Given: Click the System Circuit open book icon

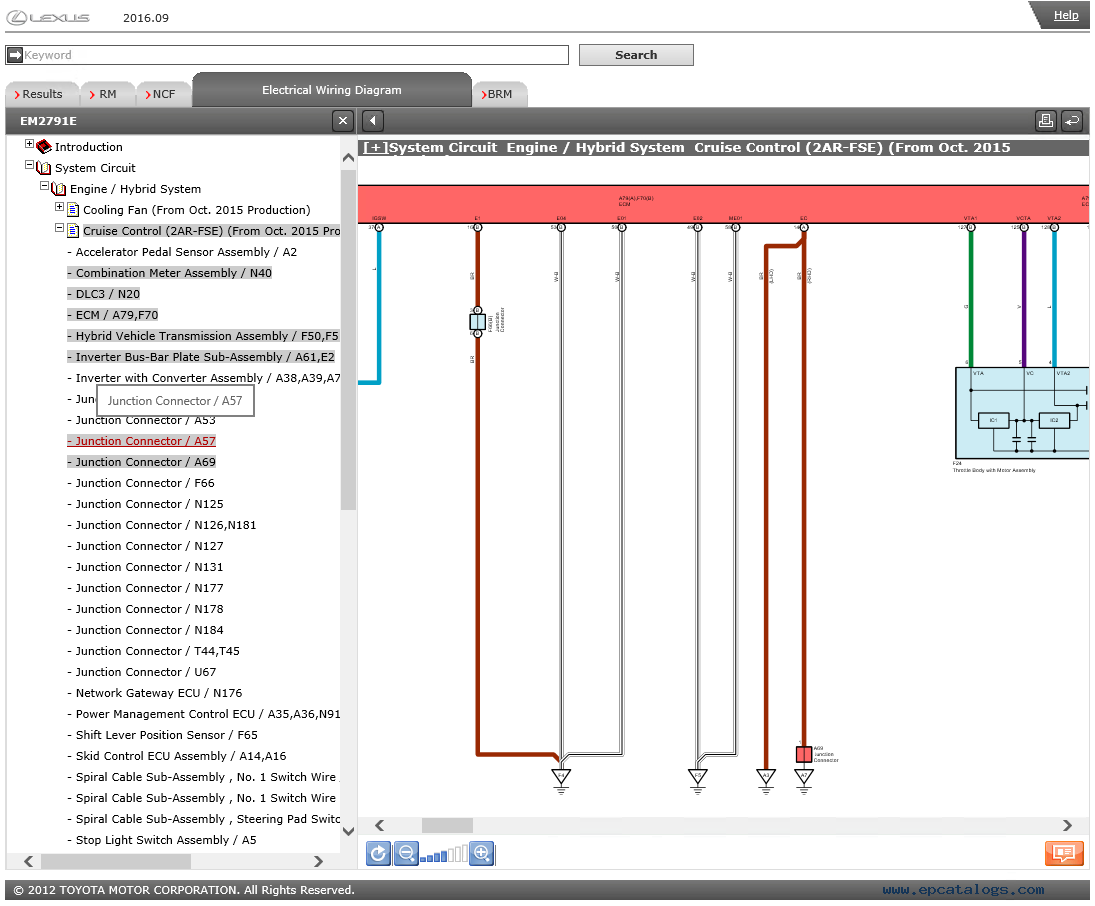Looking at the screenshot, I should pos(44,168).
